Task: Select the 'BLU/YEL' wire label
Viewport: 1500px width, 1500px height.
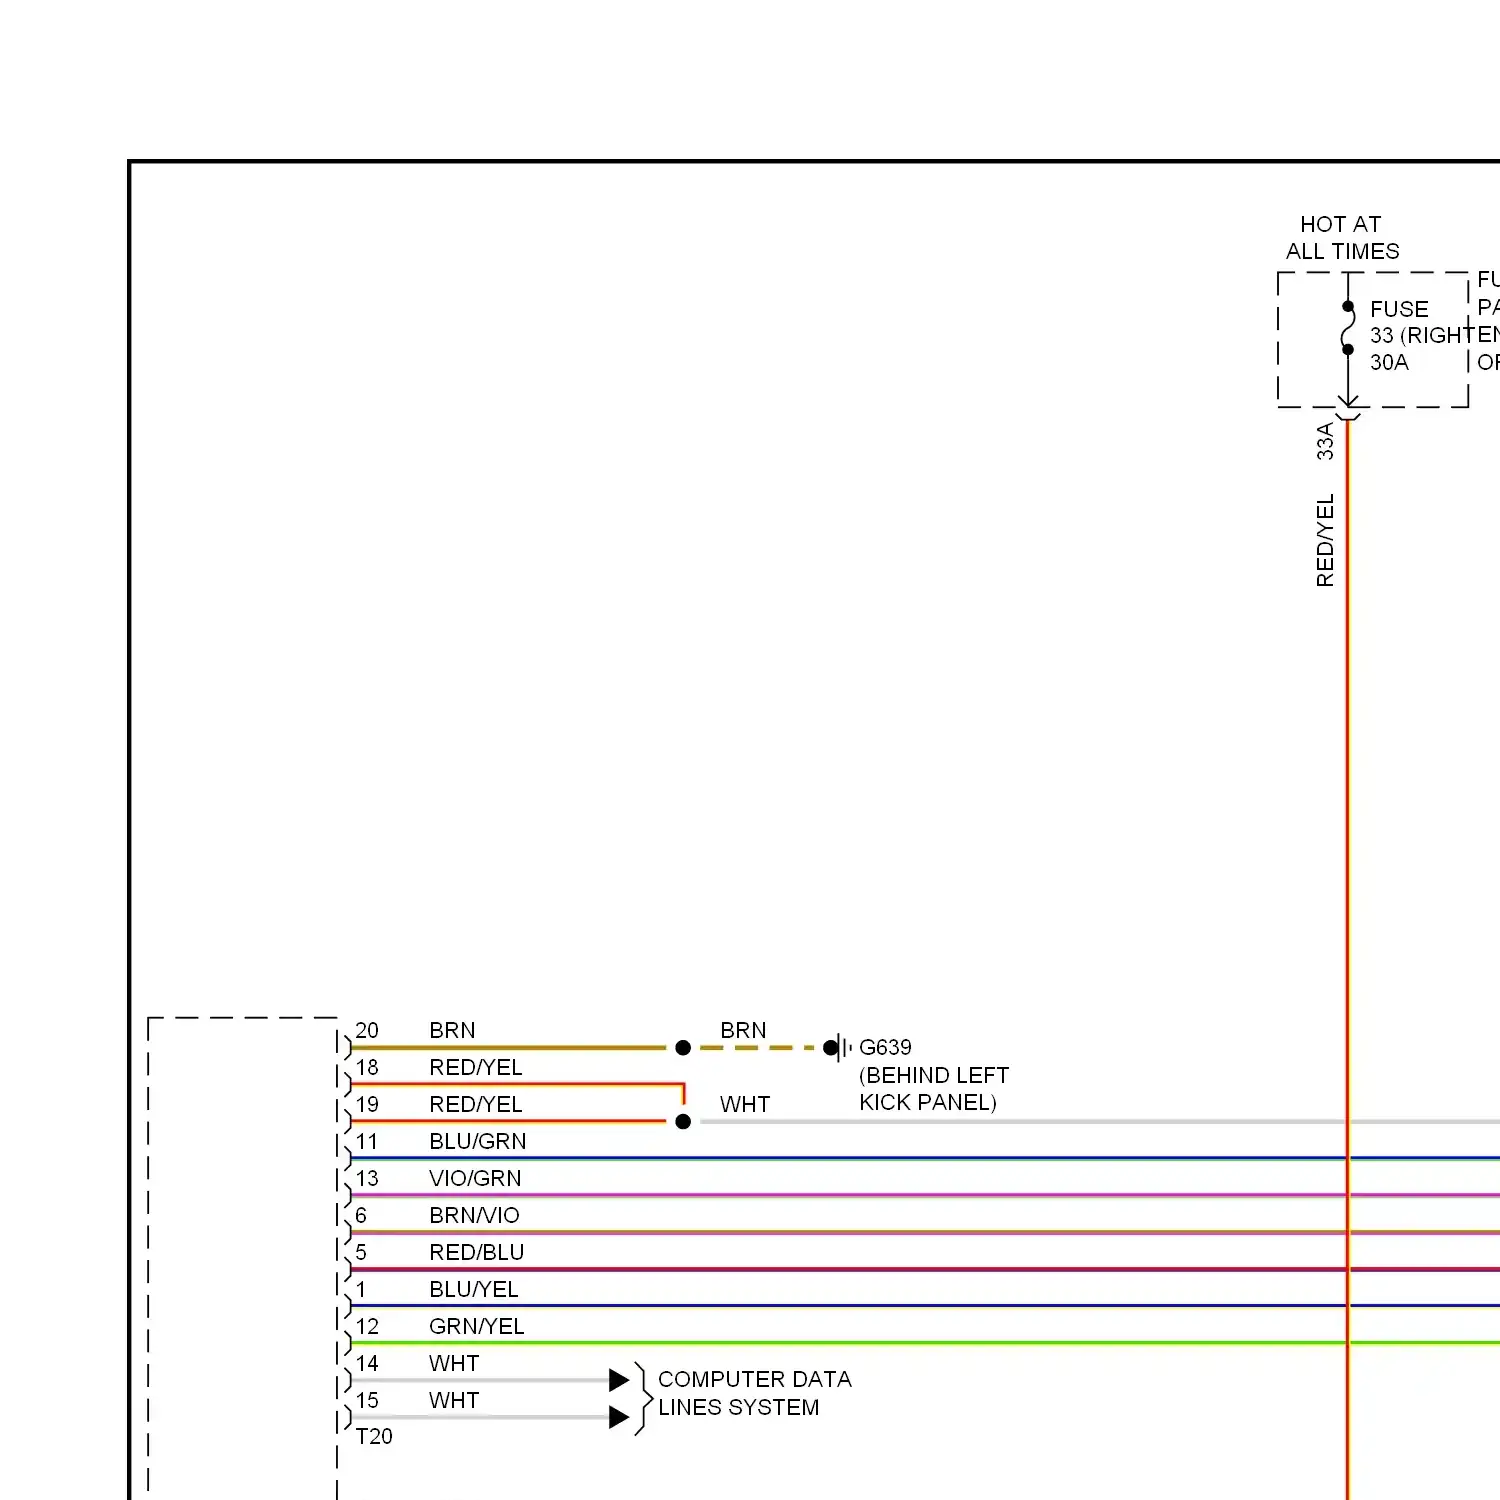Action: (474, 1289)
